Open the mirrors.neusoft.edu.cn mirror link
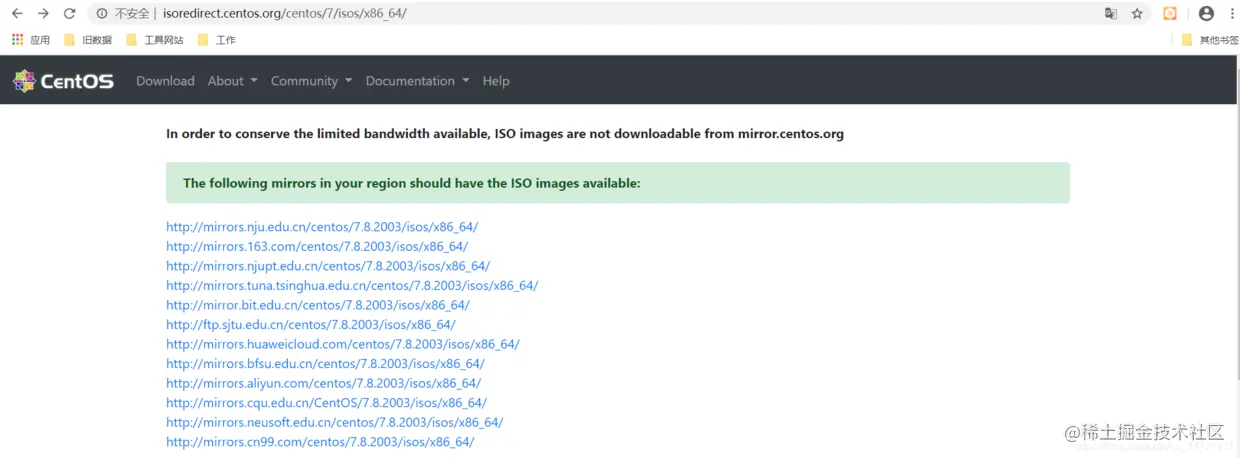Screen dimensions: 1240x458 (x=335, y=422)
